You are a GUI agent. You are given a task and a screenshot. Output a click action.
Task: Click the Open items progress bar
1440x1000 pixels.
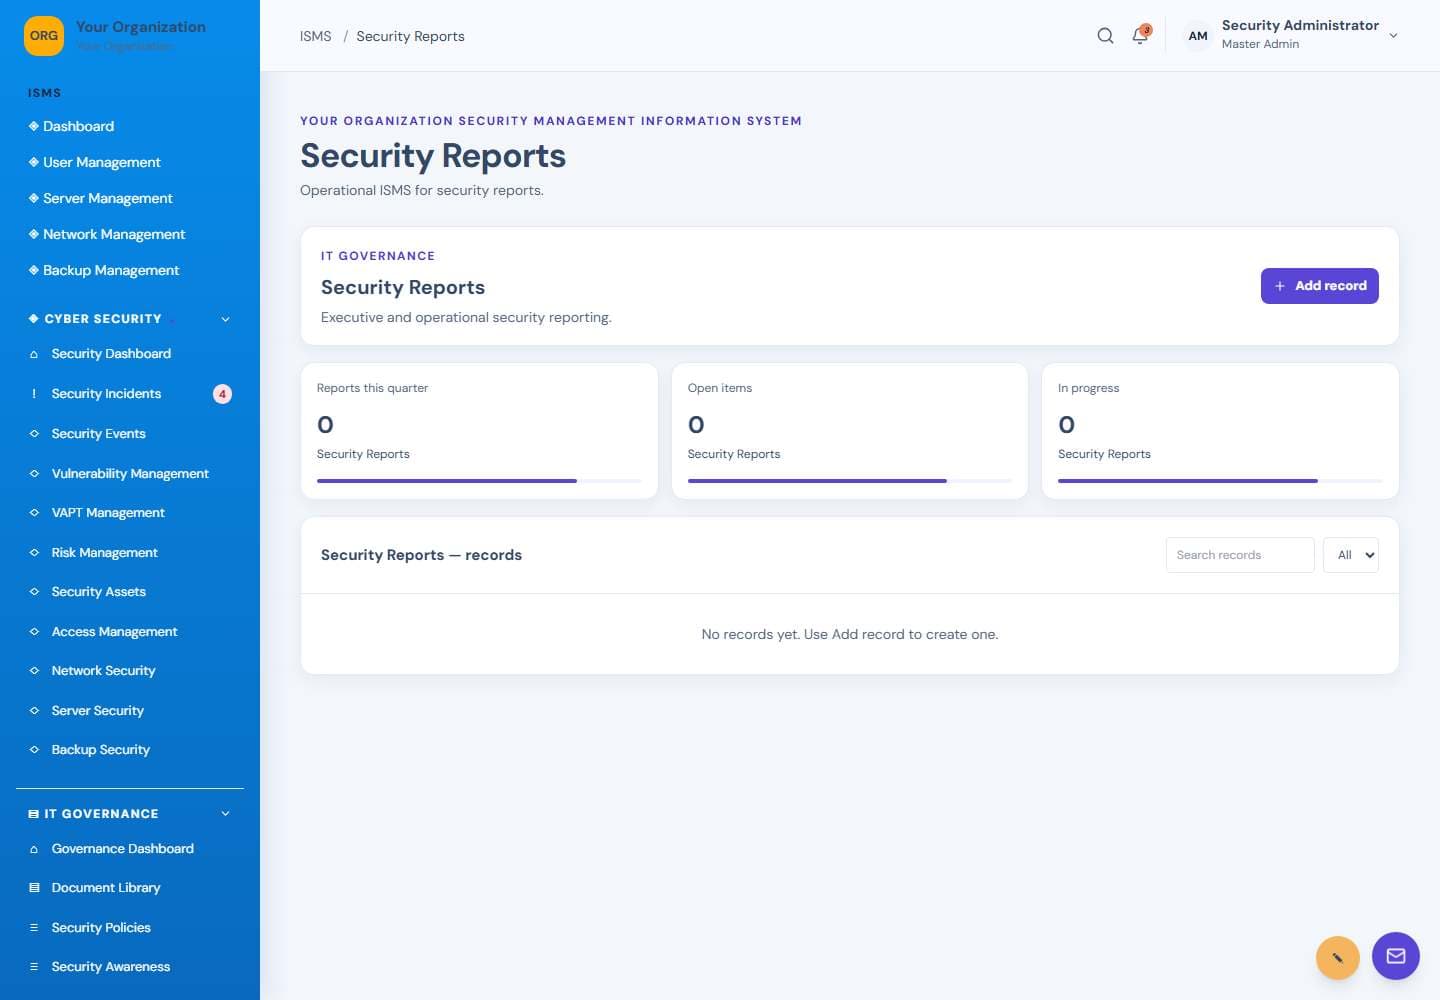[x=850, y=481]
